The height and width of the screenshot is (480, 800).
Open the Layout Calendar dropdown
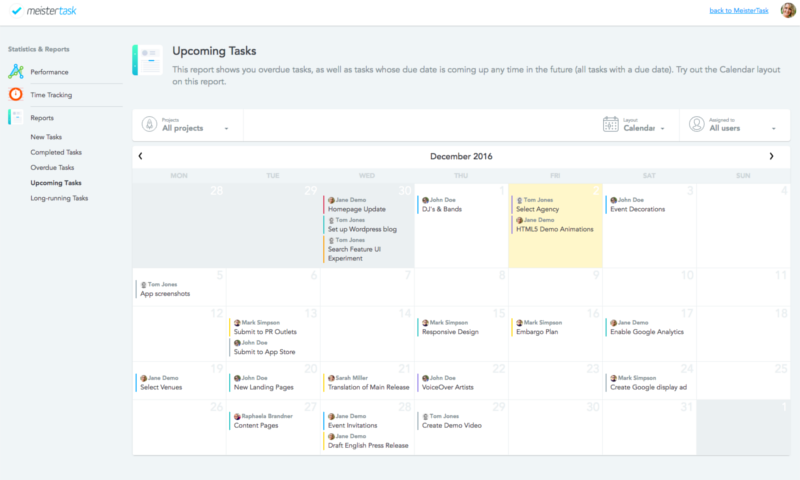[x=664, y=129]
